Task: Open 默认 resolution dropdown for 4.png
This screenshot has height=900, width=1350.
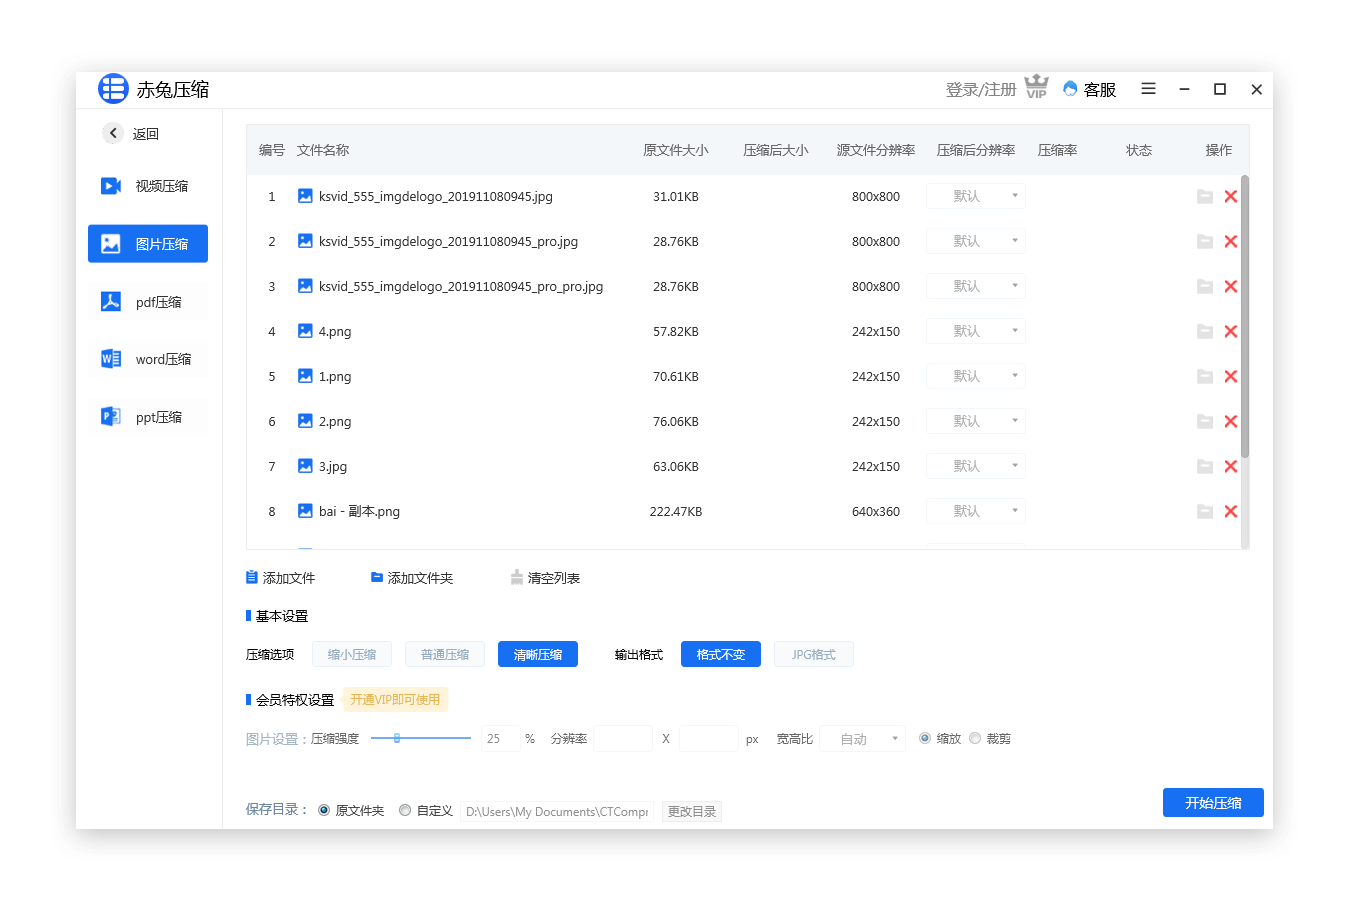Action: point(976,331)
